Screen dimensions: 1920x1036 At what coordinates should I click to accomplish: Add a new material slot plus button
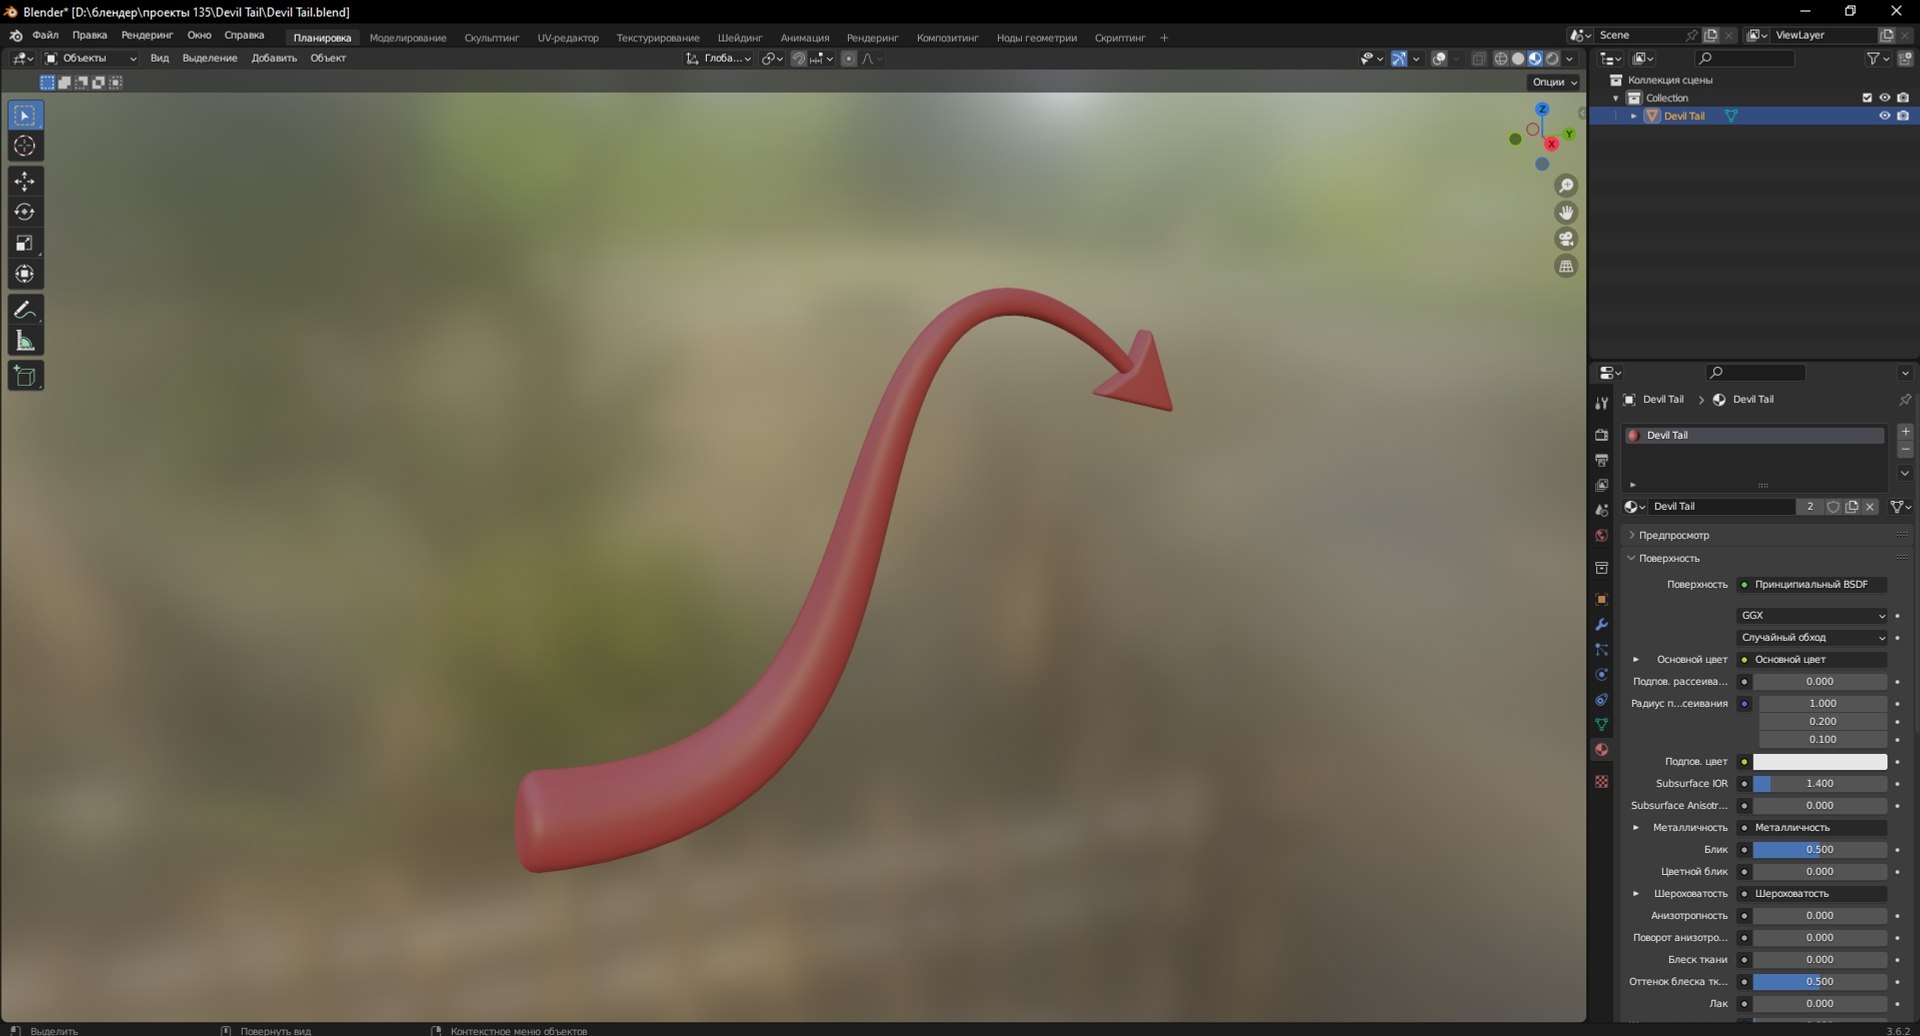click(x=1905, y=432)
